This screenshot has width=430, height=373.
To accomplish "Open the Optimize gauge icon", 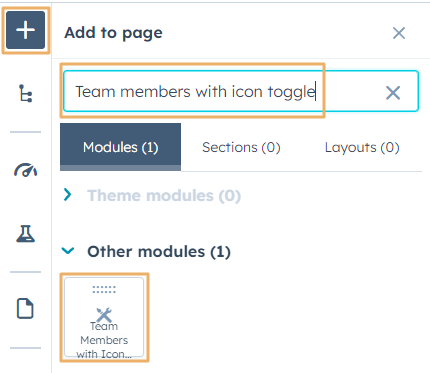I will (x=25, y=170).
